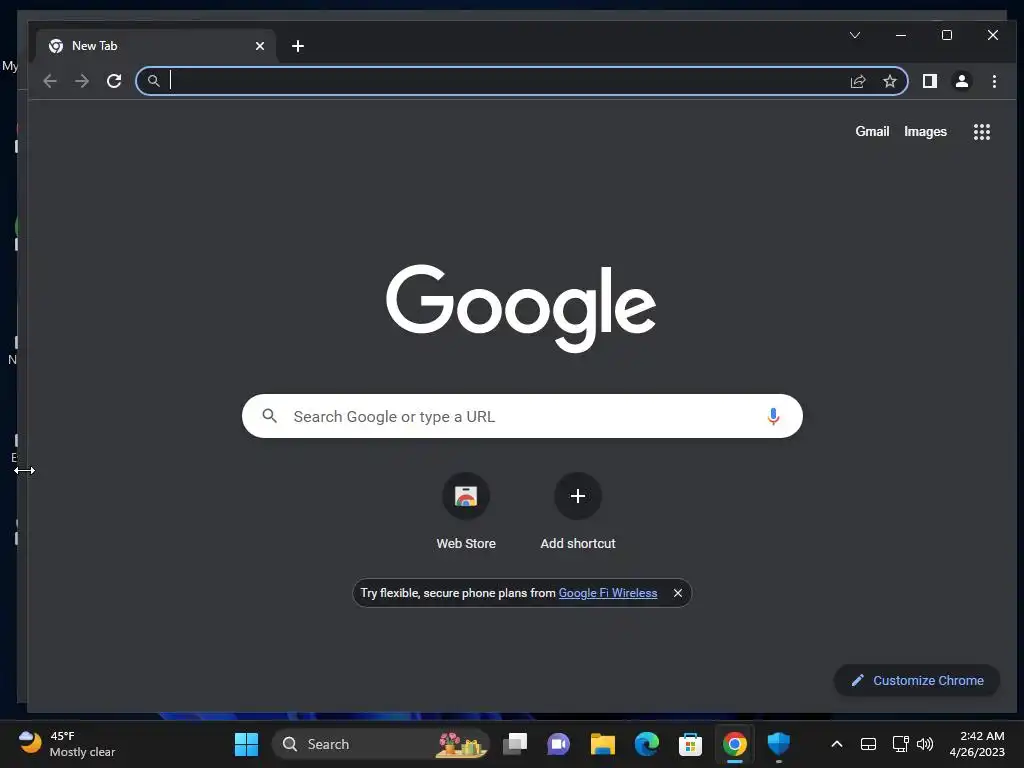Maximize the Chrome window

(x=947, y=35)
